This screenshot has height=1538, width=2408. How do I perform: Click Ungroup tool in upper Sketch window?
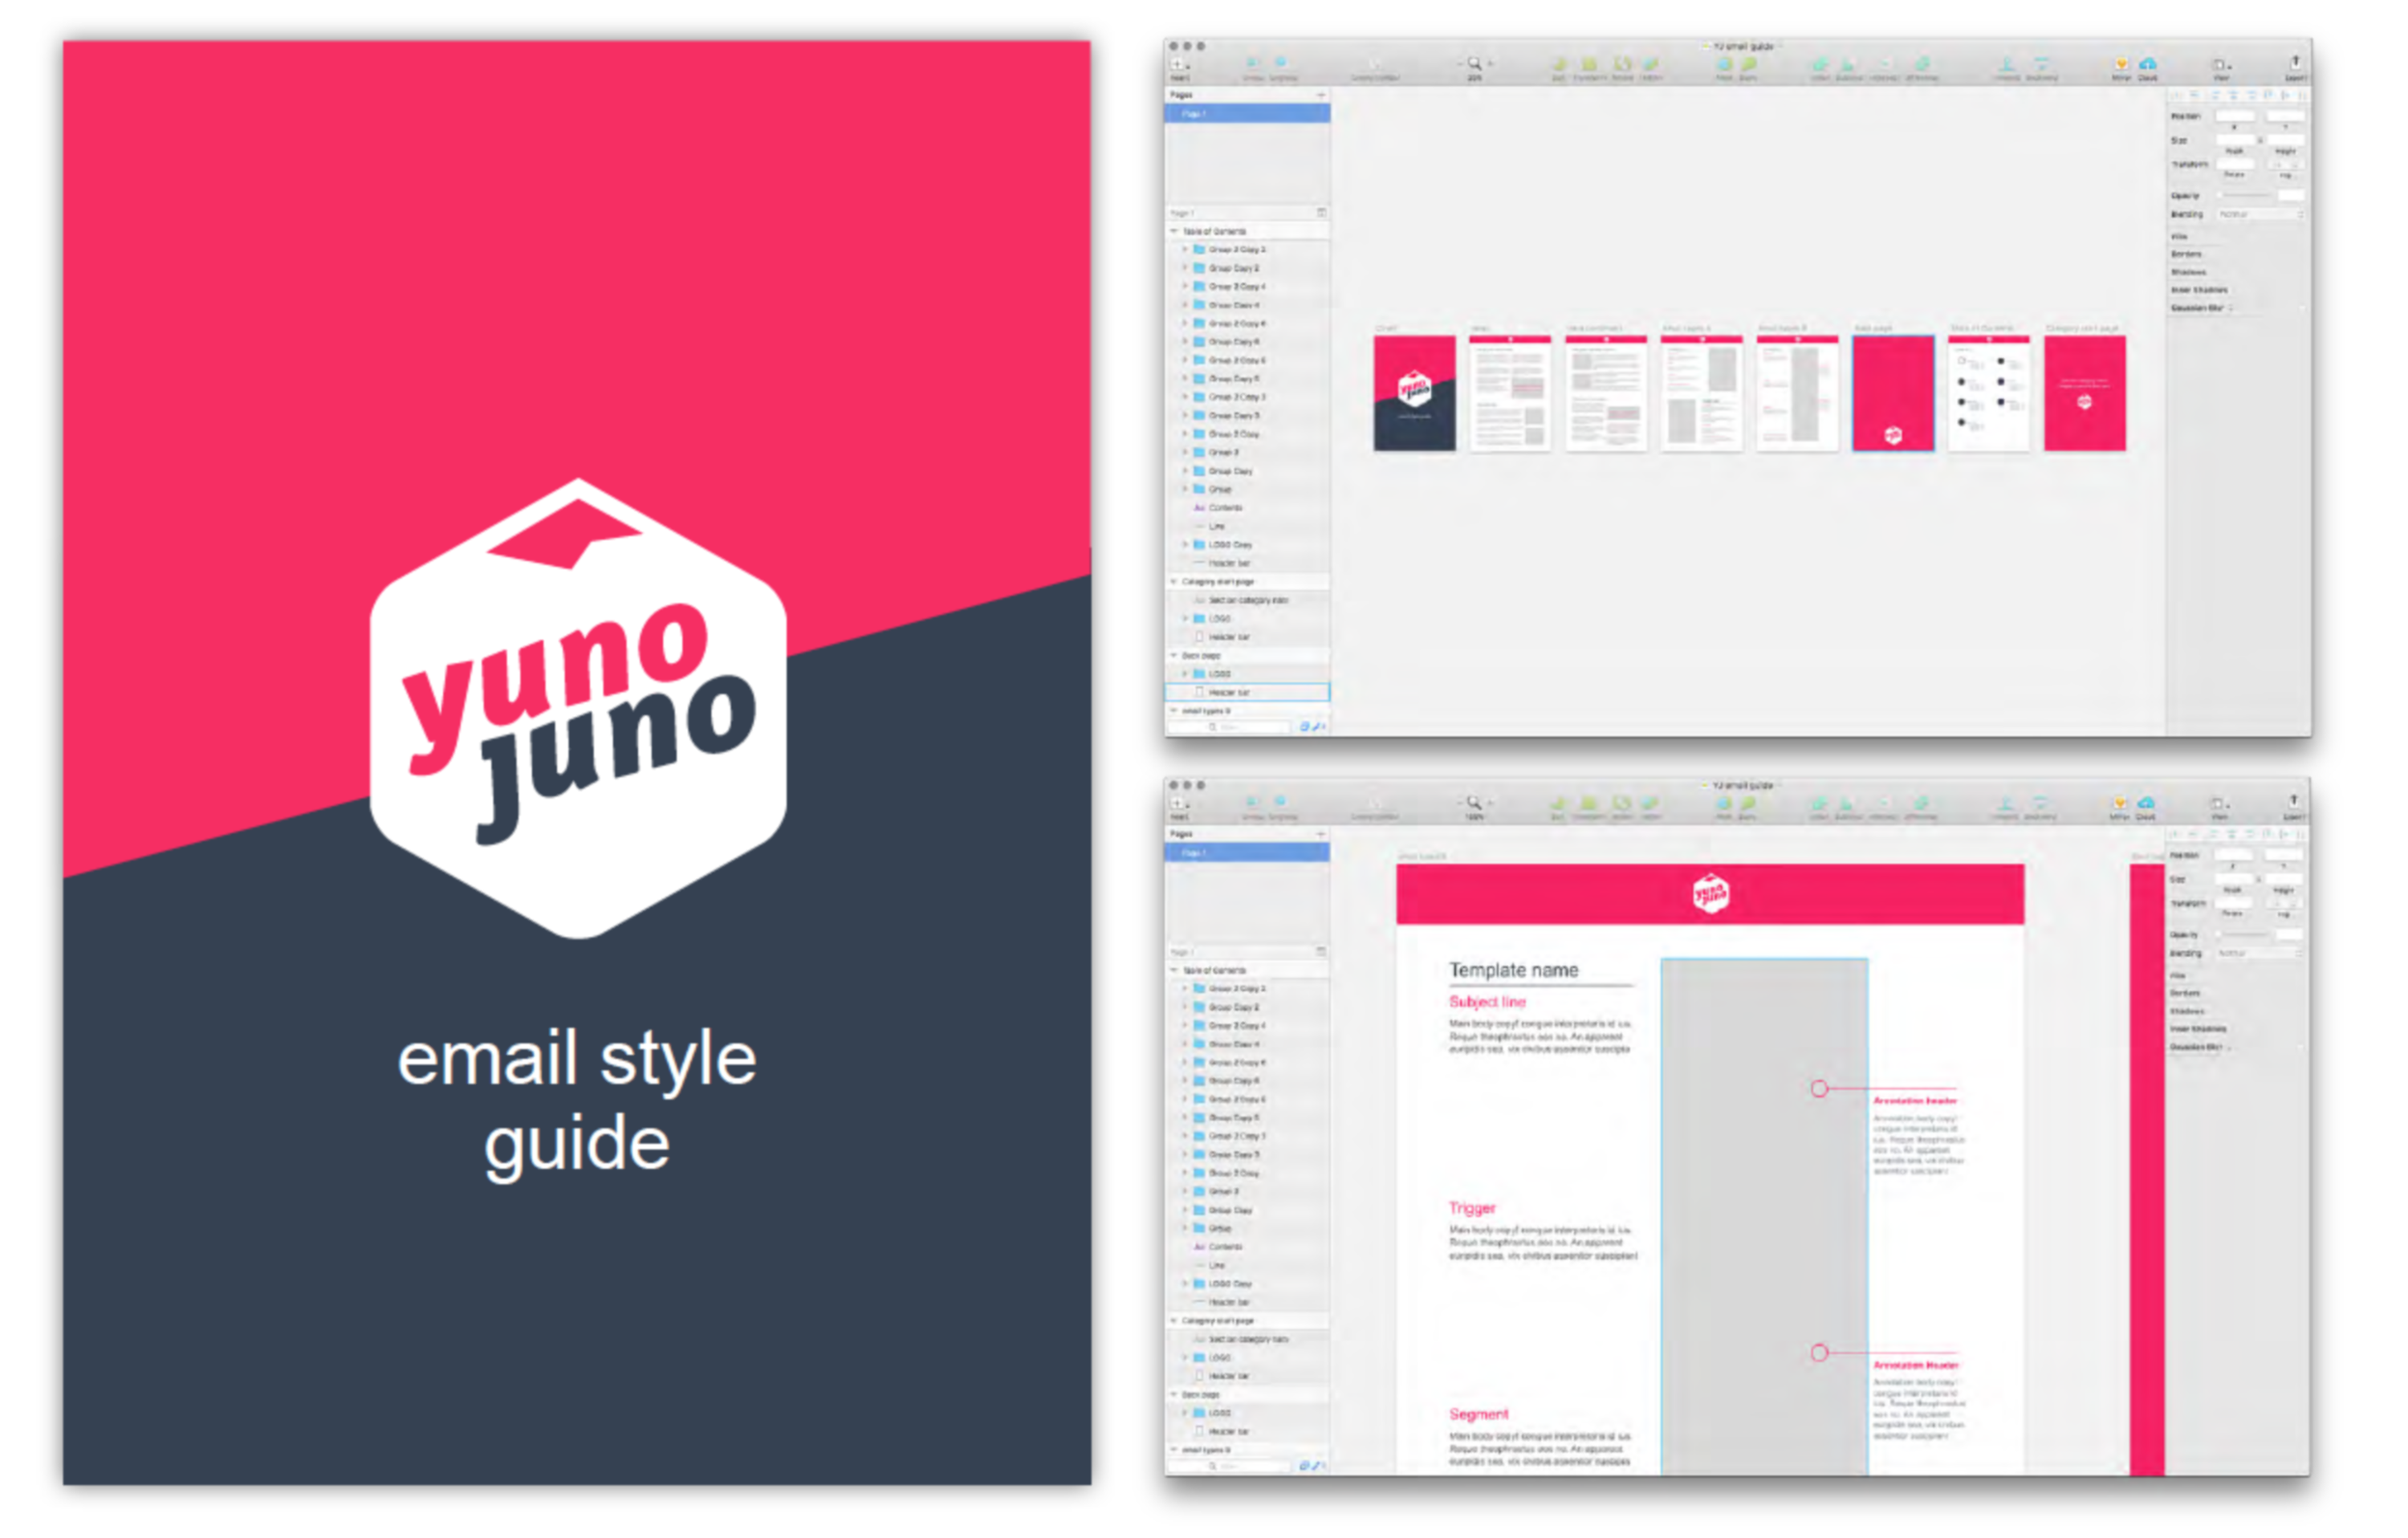click(x=1283, y=67)
